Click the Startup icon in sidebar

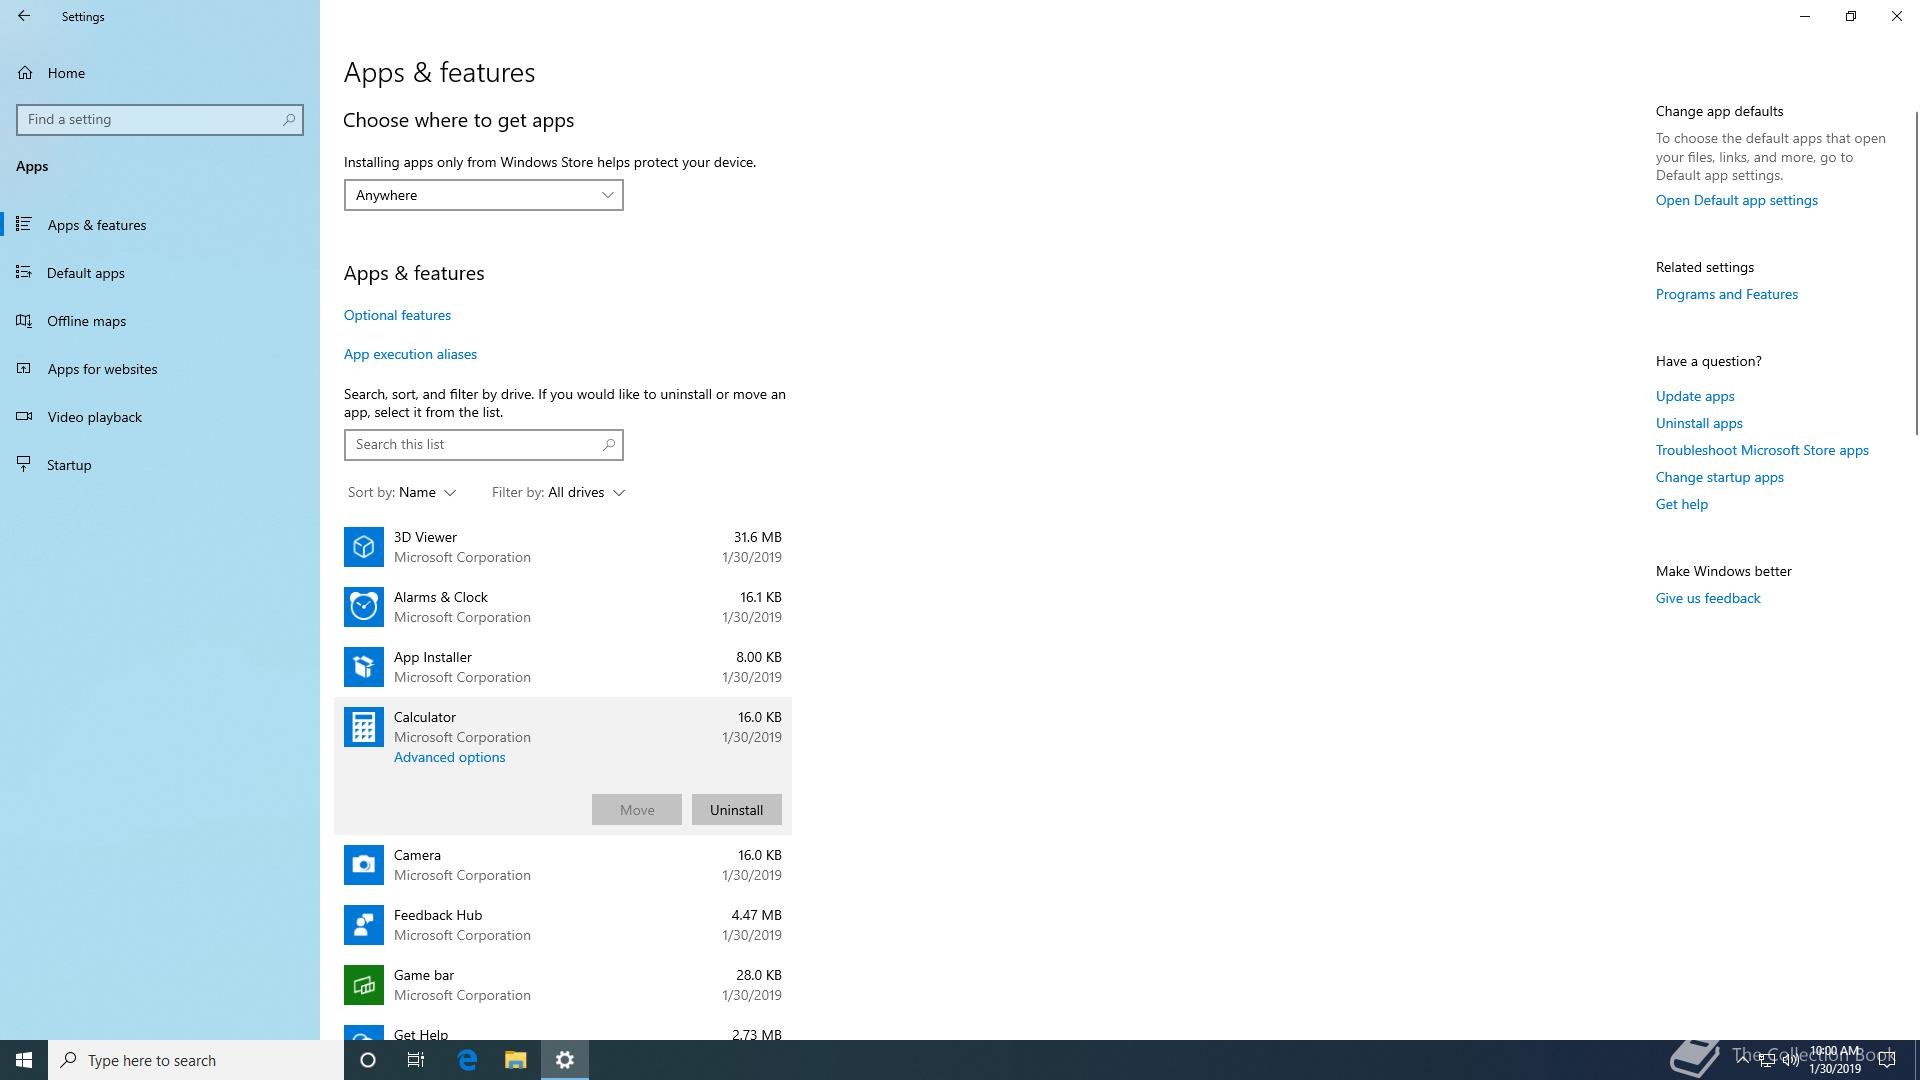pos(24,465)
